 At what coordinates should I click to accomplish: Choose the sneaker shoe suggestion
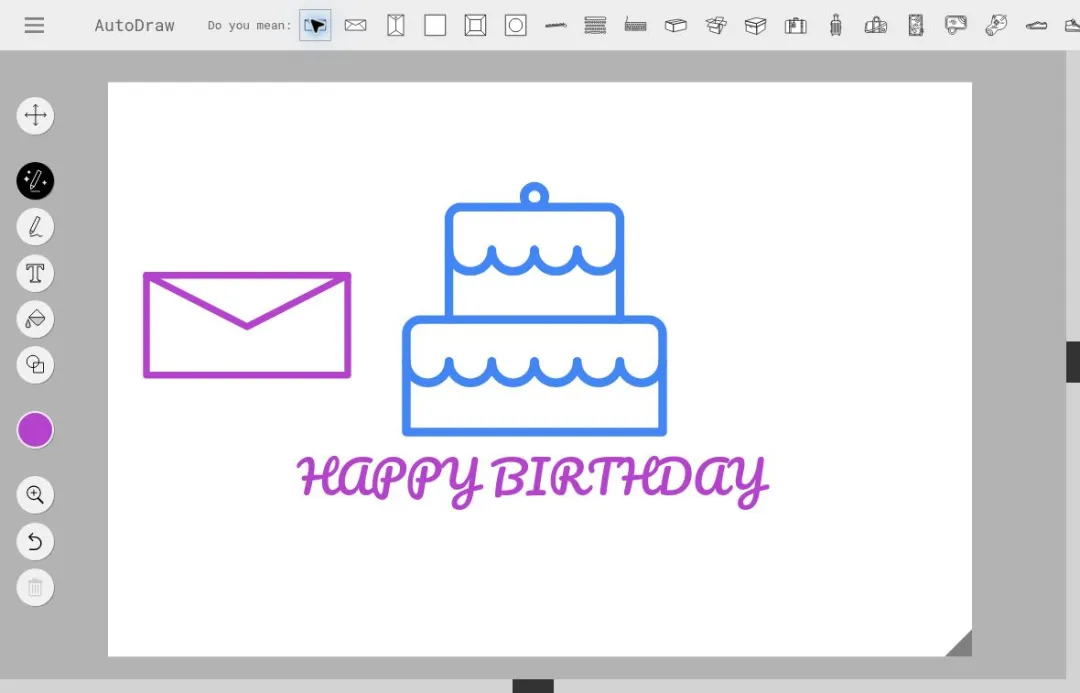tap(1036, 25)
